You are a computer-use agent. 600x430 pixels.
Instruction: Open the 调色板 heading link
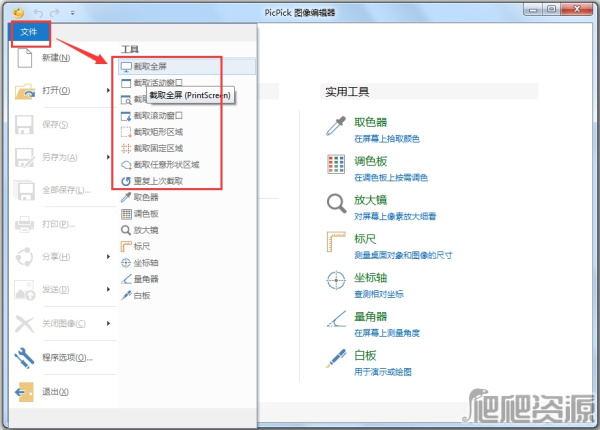point(370,161)
